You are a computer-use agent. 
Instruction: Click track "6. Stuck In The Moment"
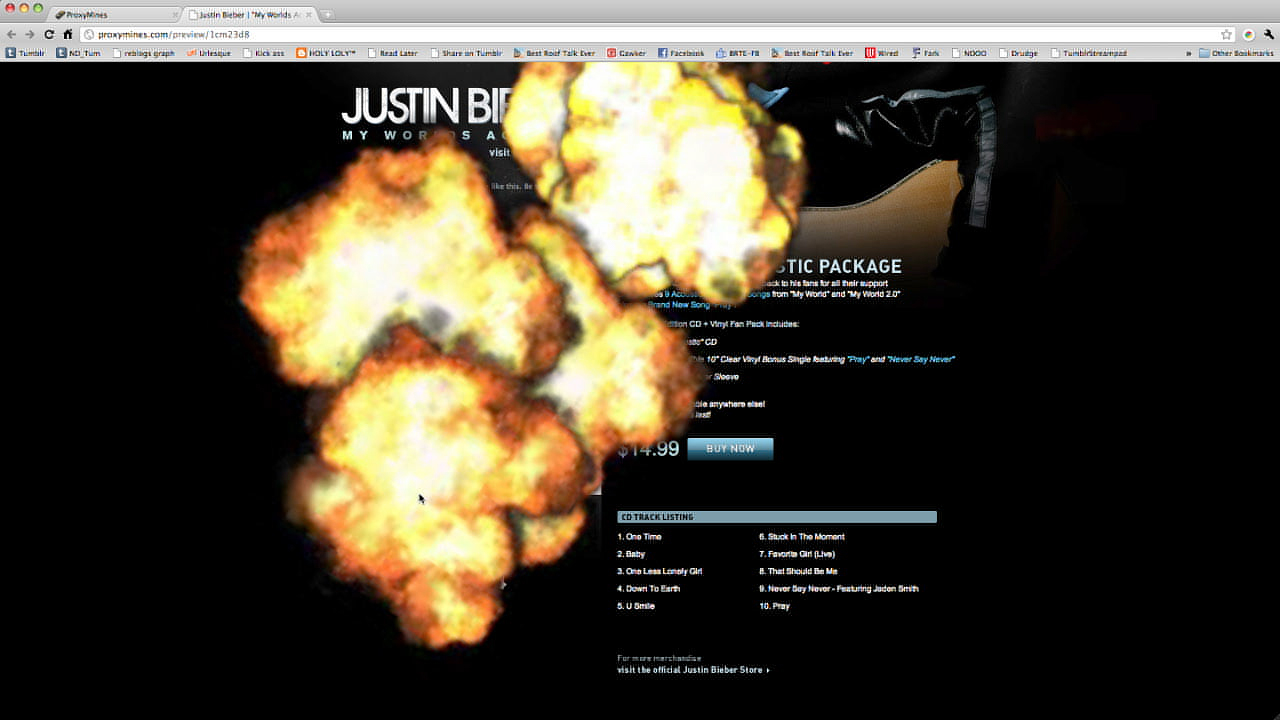[x=801, y=537]
